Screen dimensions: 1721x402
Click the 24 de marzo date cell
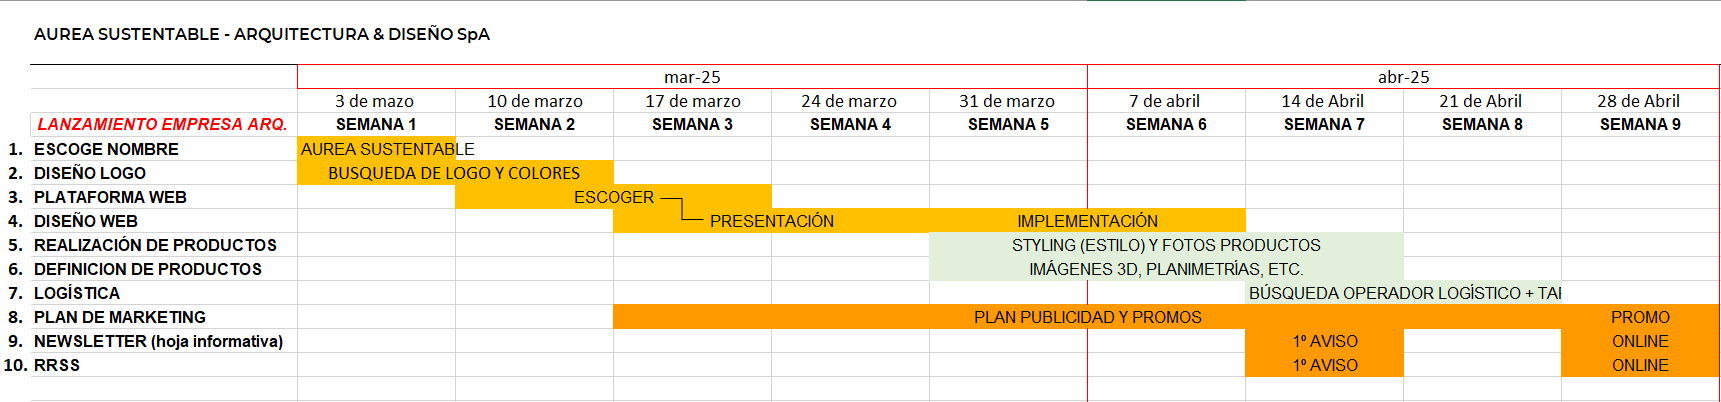pyautogui.click(x=850, y=101)
